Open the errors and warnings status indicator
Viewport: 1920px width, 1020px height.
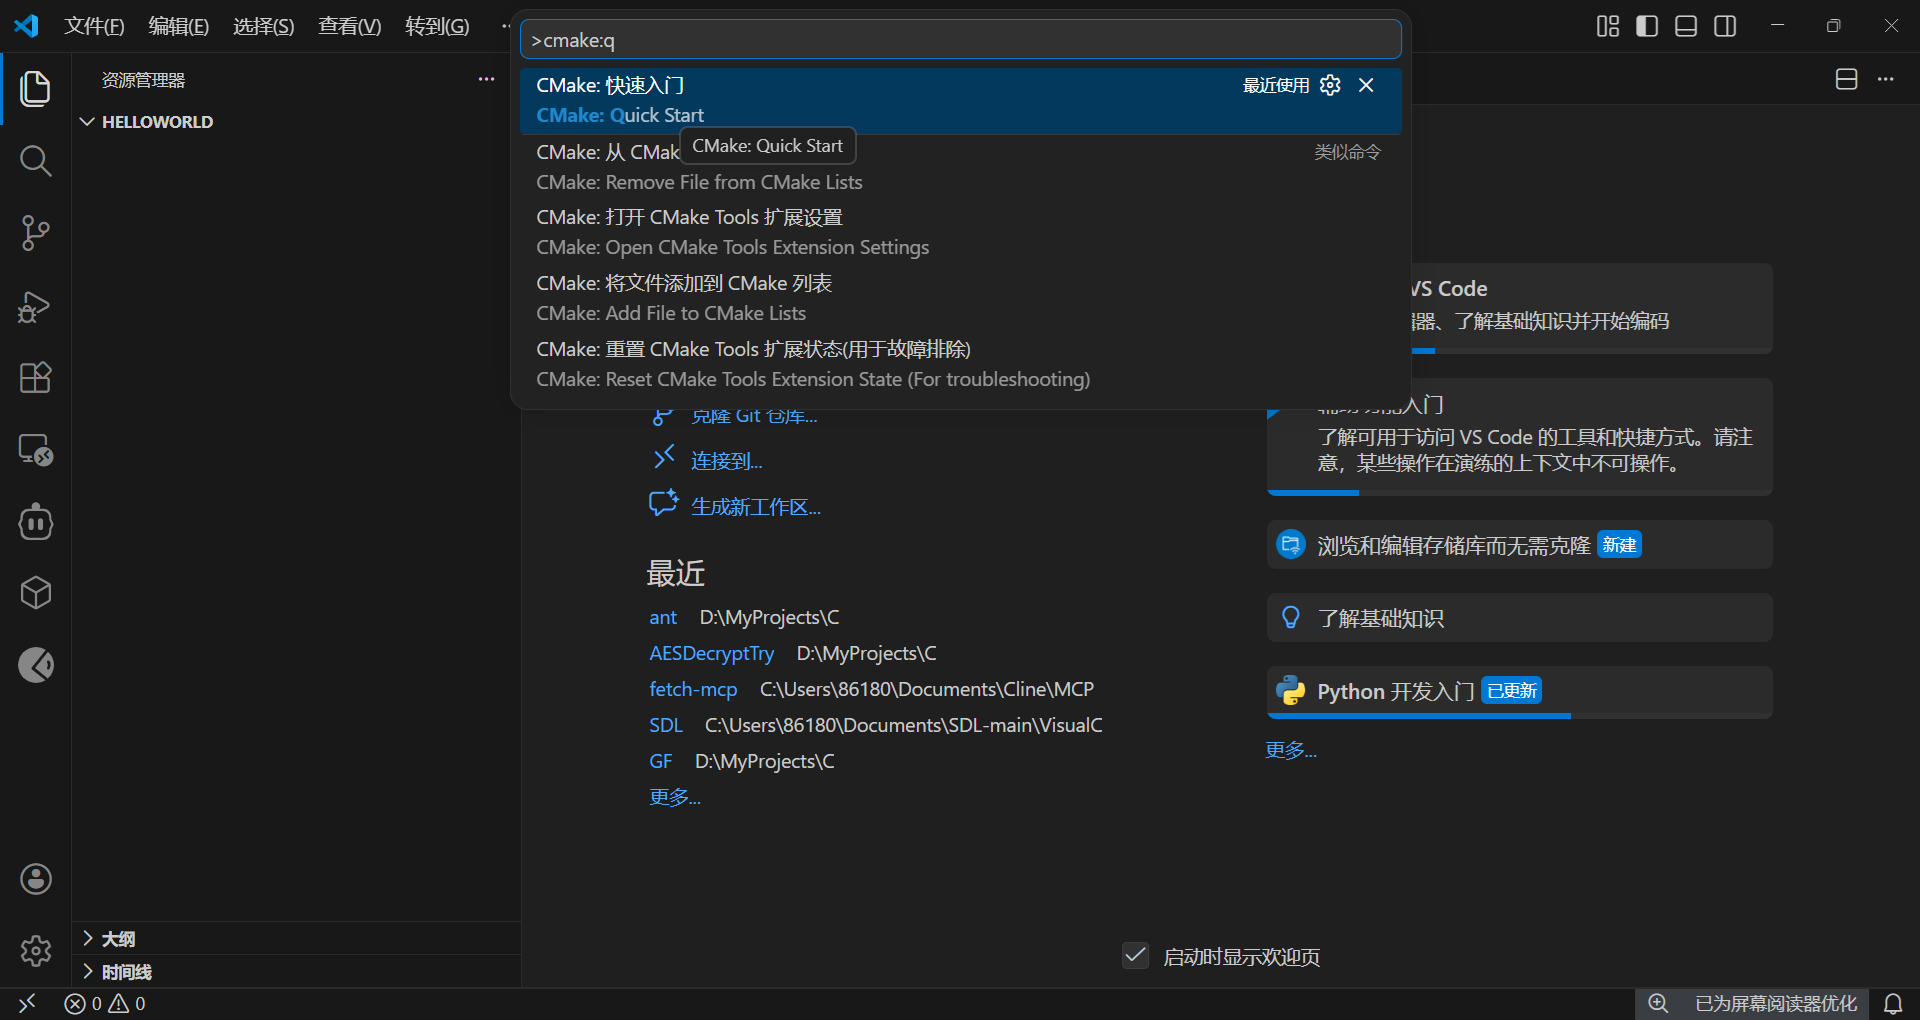point(105,1003)
